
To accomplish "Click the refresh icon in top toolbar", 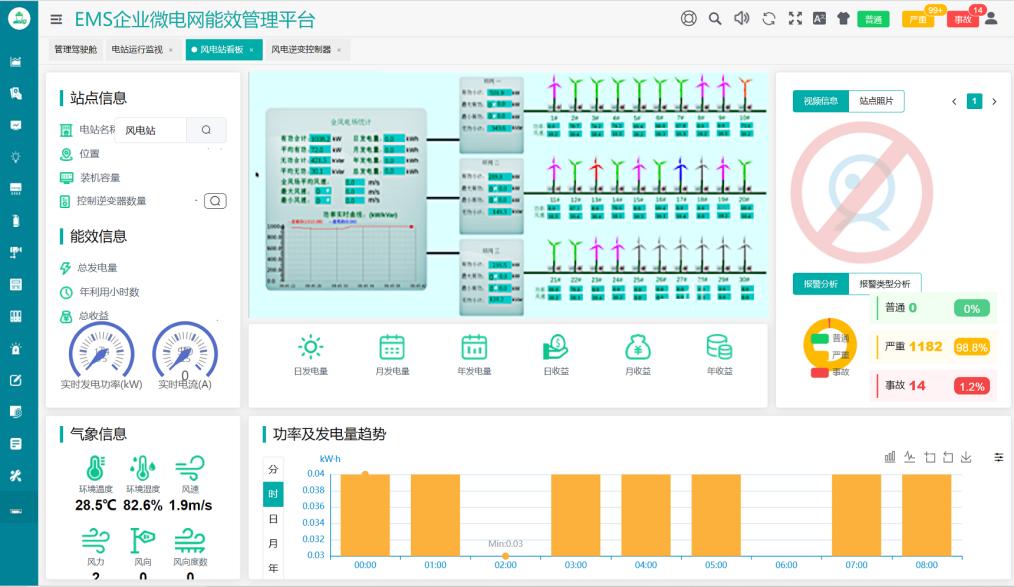I will point(768,18).
